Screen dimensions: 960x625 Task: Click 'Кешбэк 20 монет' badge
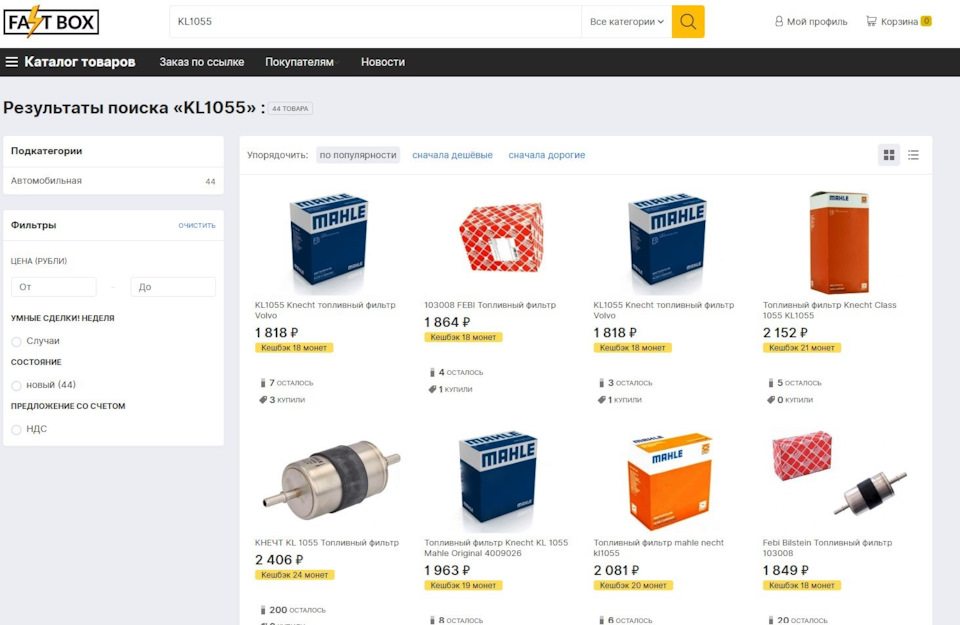coord(632,585)
